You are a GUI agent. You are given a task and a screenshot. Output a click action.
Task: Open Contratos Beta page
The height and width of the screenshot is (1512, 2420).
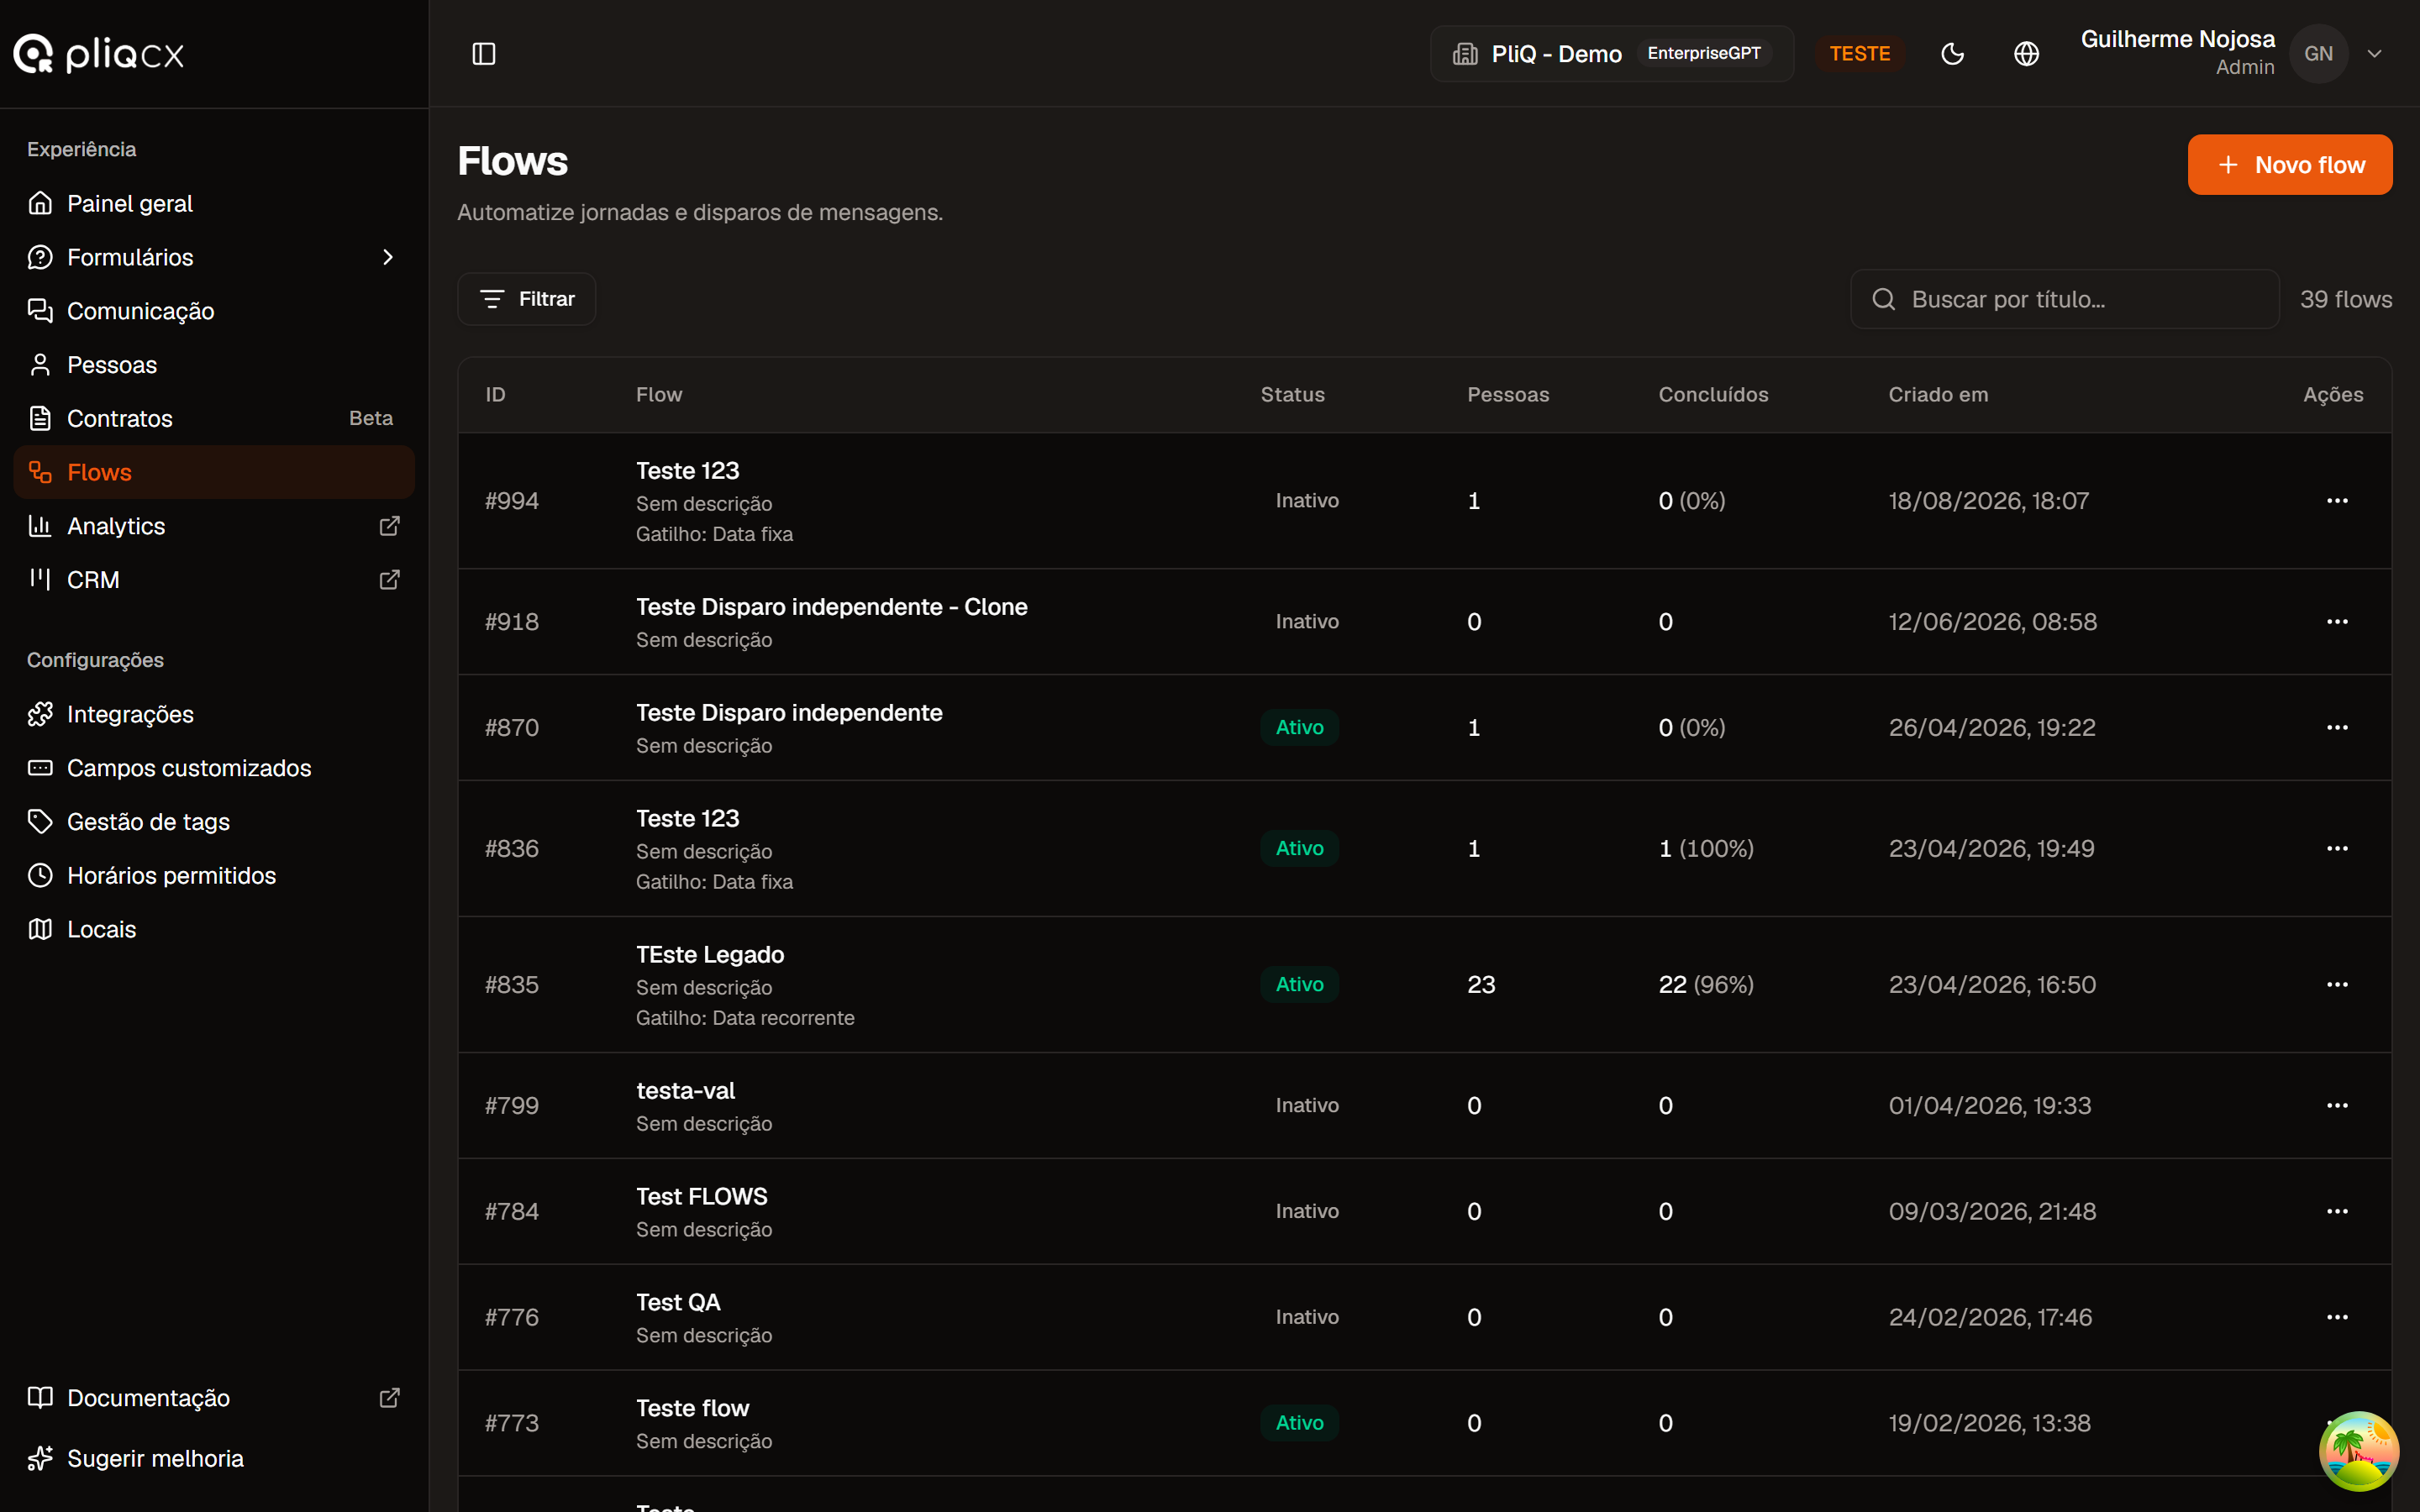pyautogui.click(x=214, y=418)
